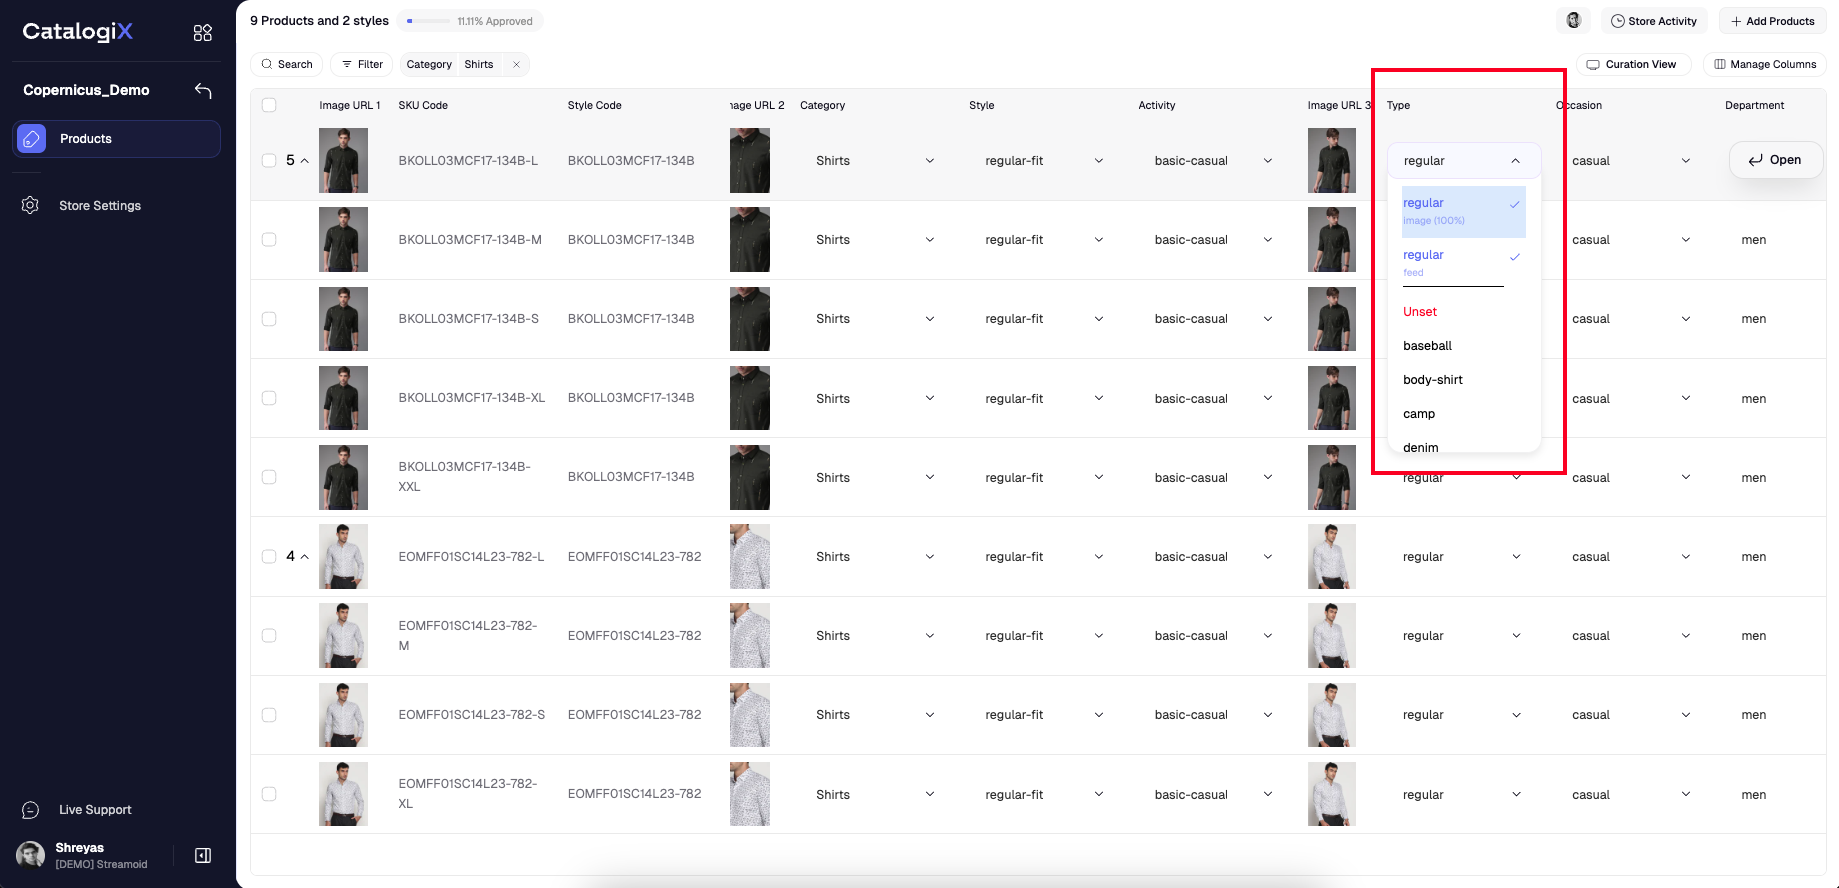Click the Search field above the table
1839x888 pixels.
[x=286, y=65]
